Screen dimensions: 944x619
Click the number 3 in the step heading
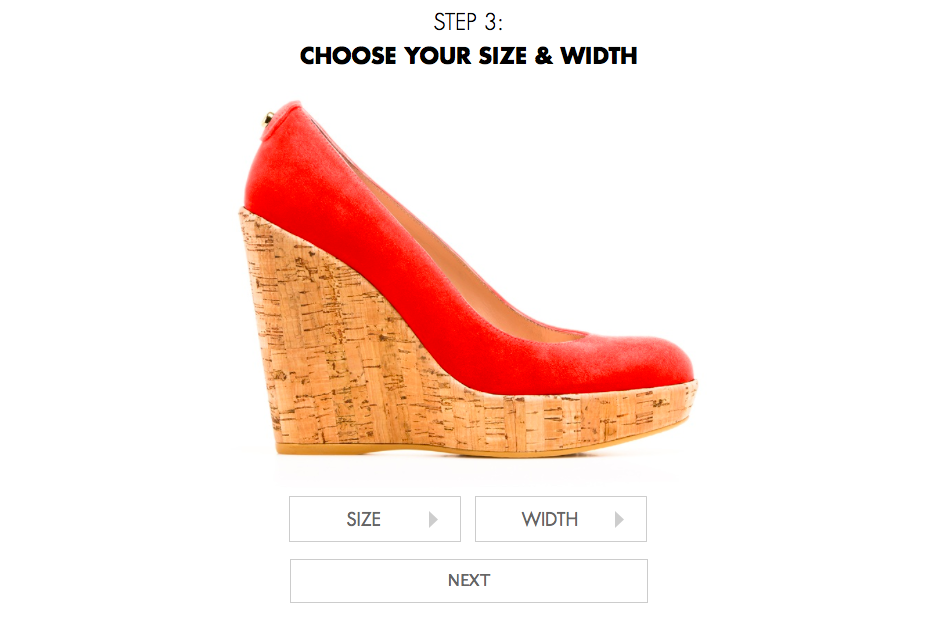pyautogui.click(x=491, y=22)
